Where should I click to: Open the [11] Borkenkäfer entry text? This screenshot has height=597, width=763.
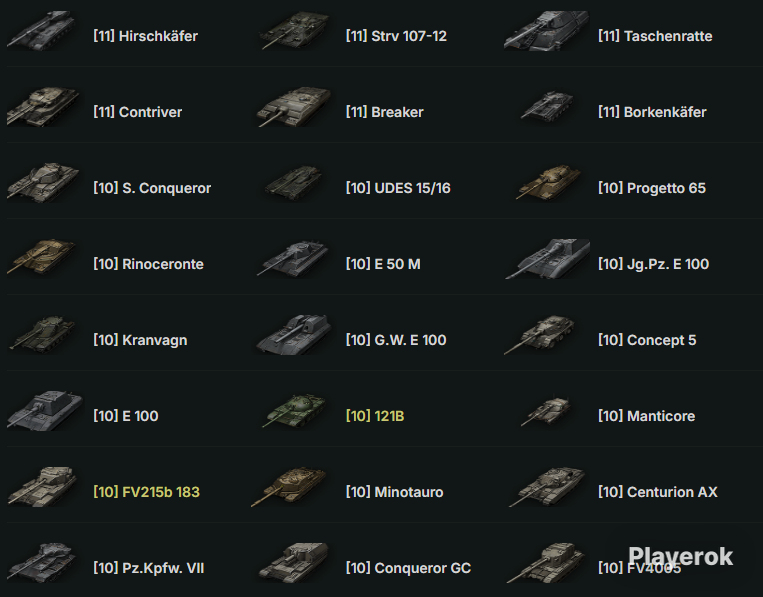tap(652, 112)
